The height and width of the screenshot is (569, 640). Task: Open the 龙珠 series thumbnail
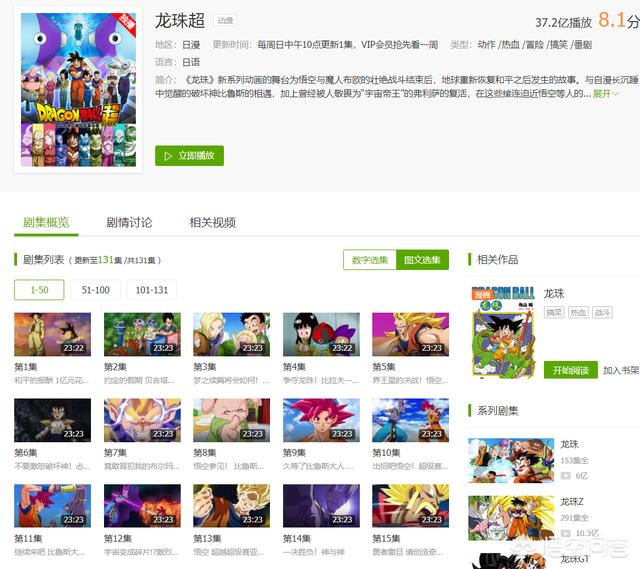511,460
